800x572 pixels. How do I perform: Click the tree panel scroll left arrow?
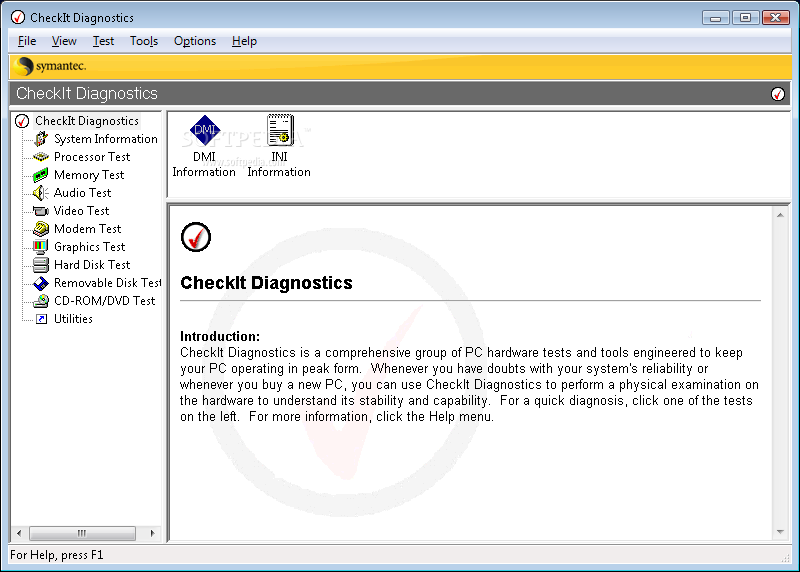(19, 533)
